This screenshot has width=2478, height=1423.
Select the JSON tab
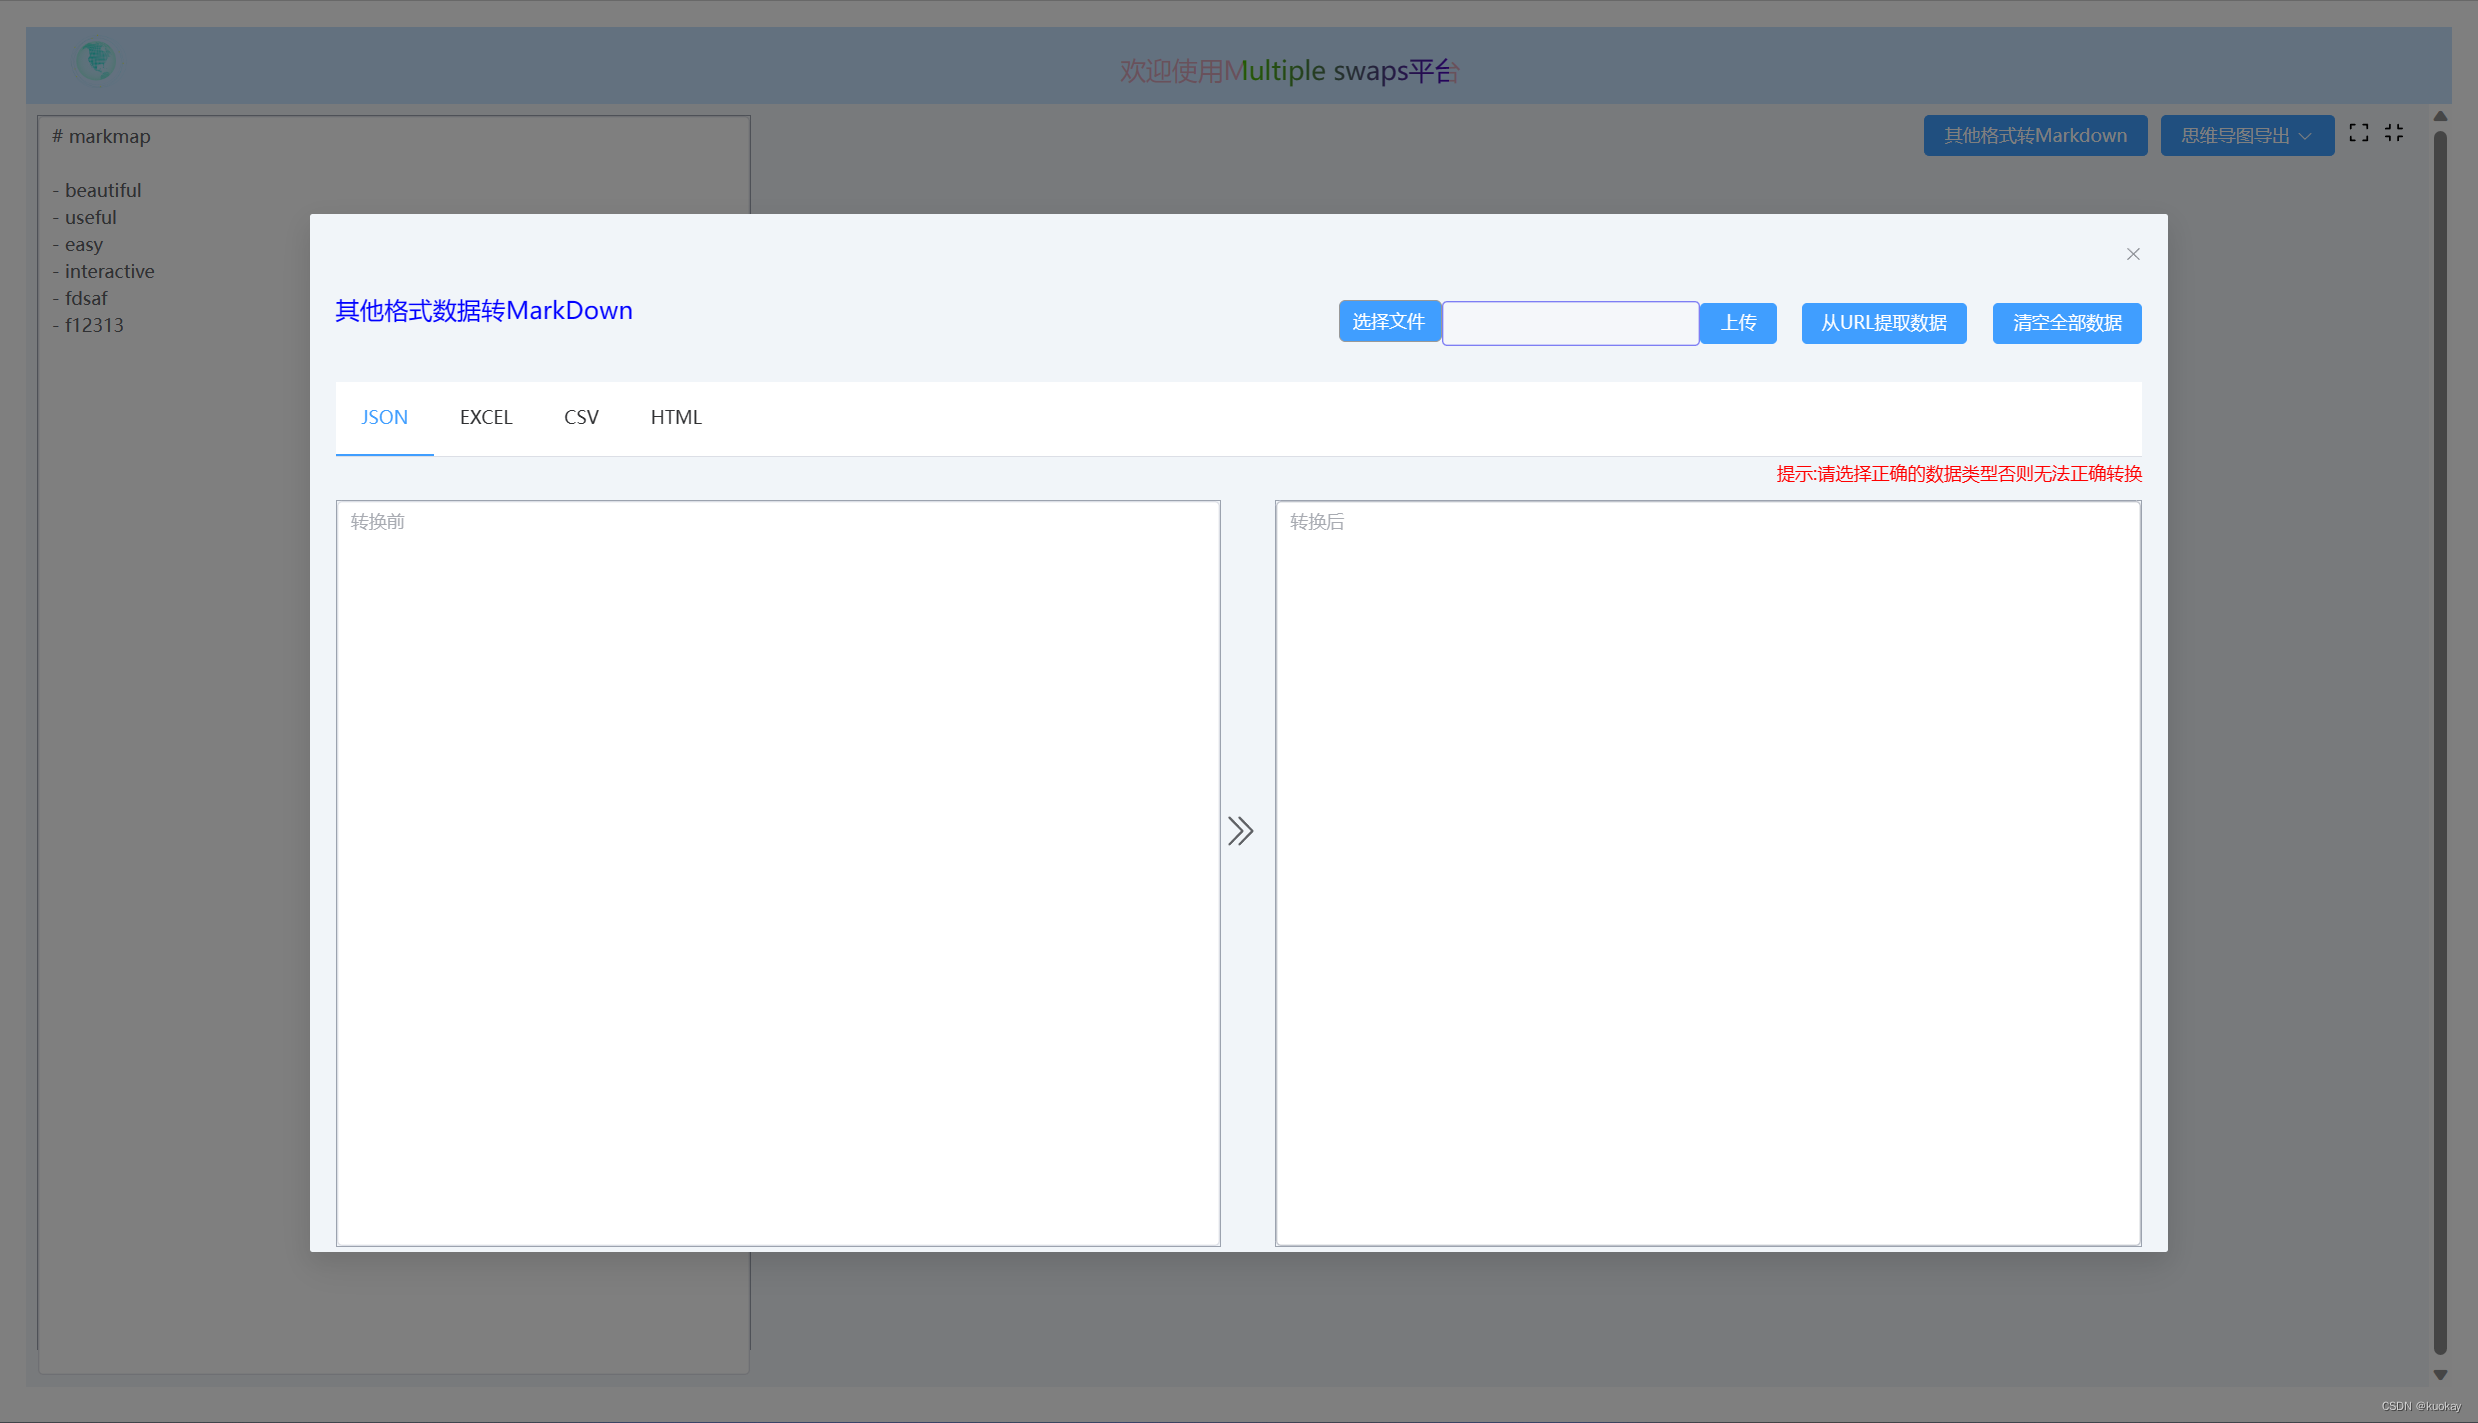(x=384, y=417)
